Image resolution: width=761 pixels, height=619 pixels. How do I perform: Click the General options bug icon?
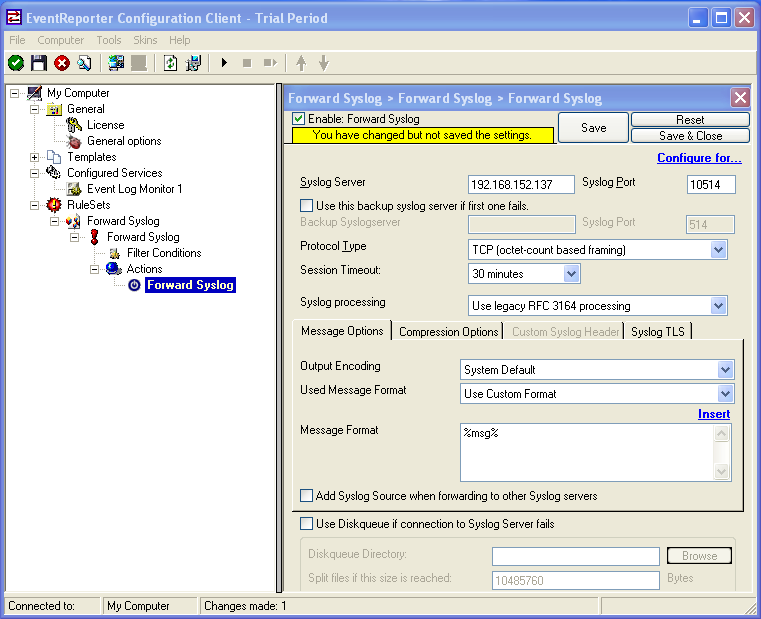point(74,141)
